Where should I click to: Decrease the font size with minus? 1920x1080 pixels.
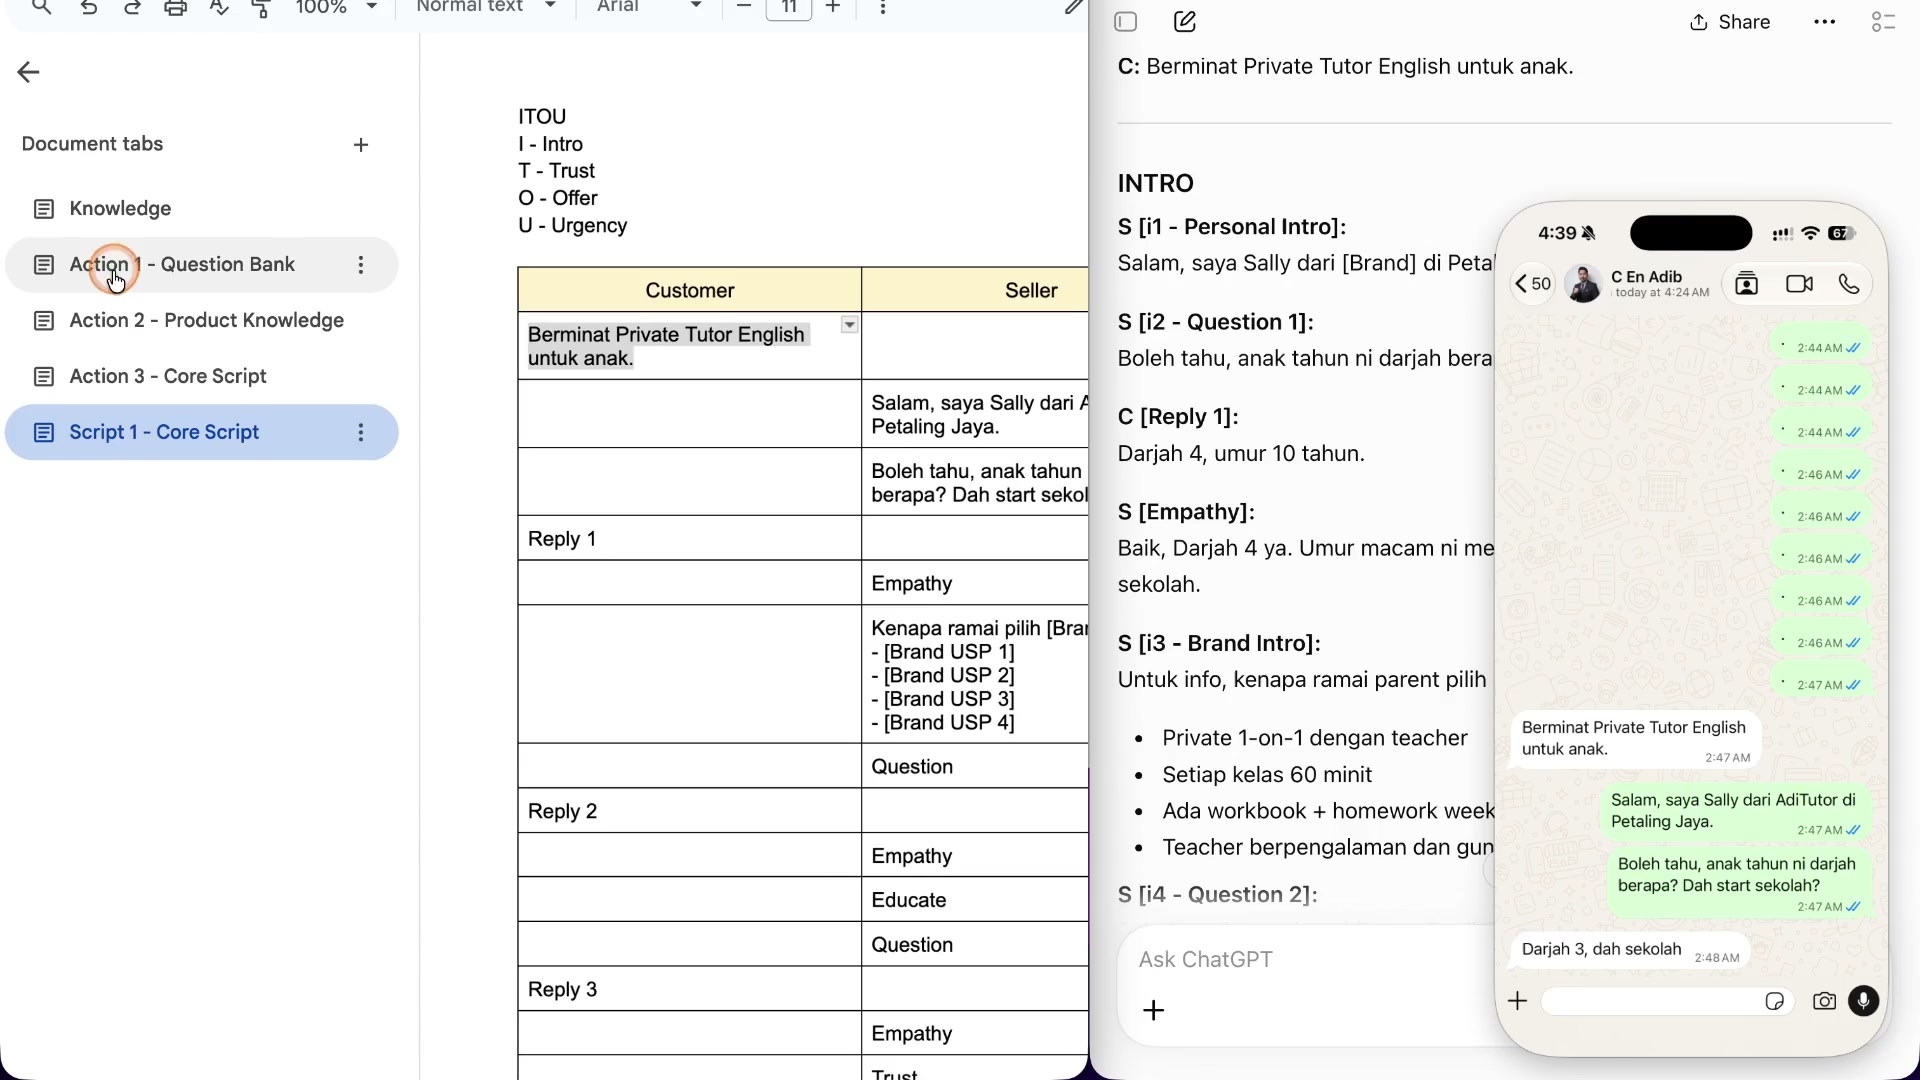coord(743,8)
